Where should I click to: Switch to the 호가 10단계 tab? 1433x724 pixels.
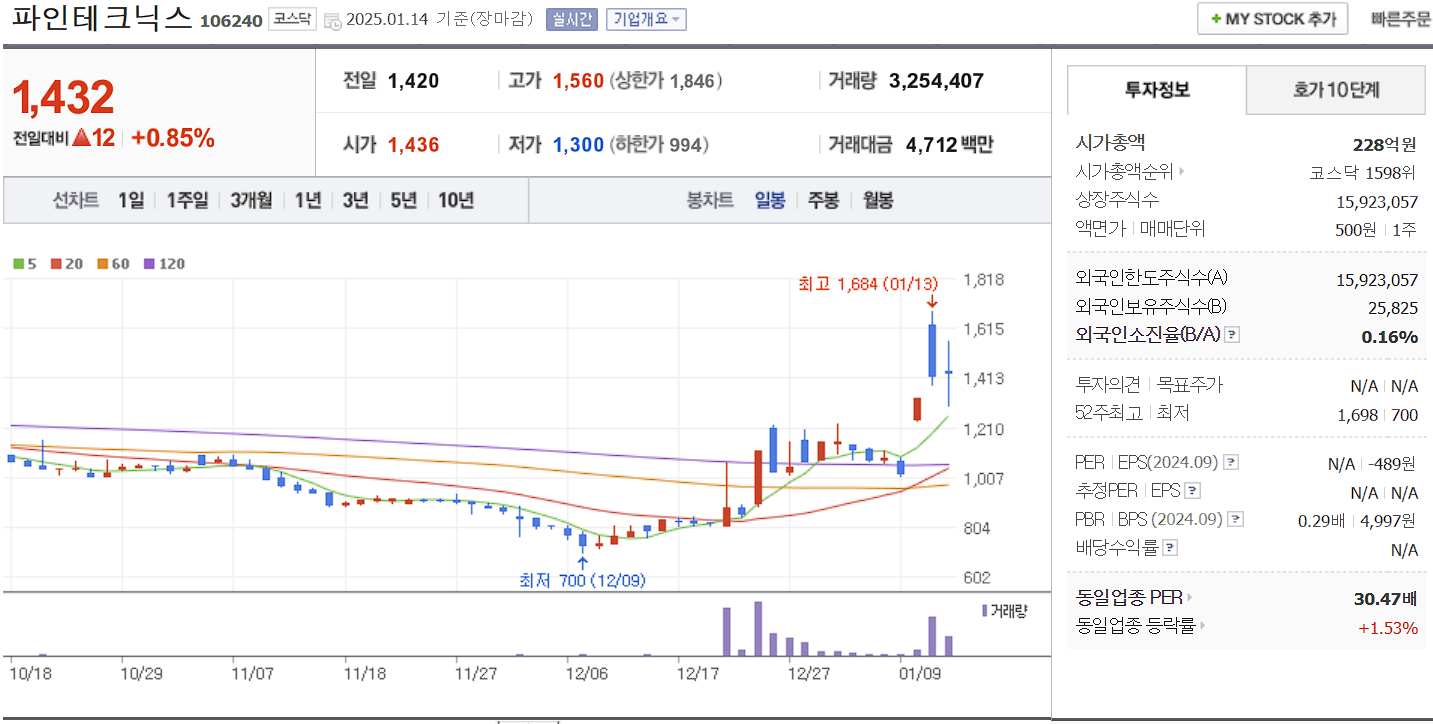(1335, 90)
